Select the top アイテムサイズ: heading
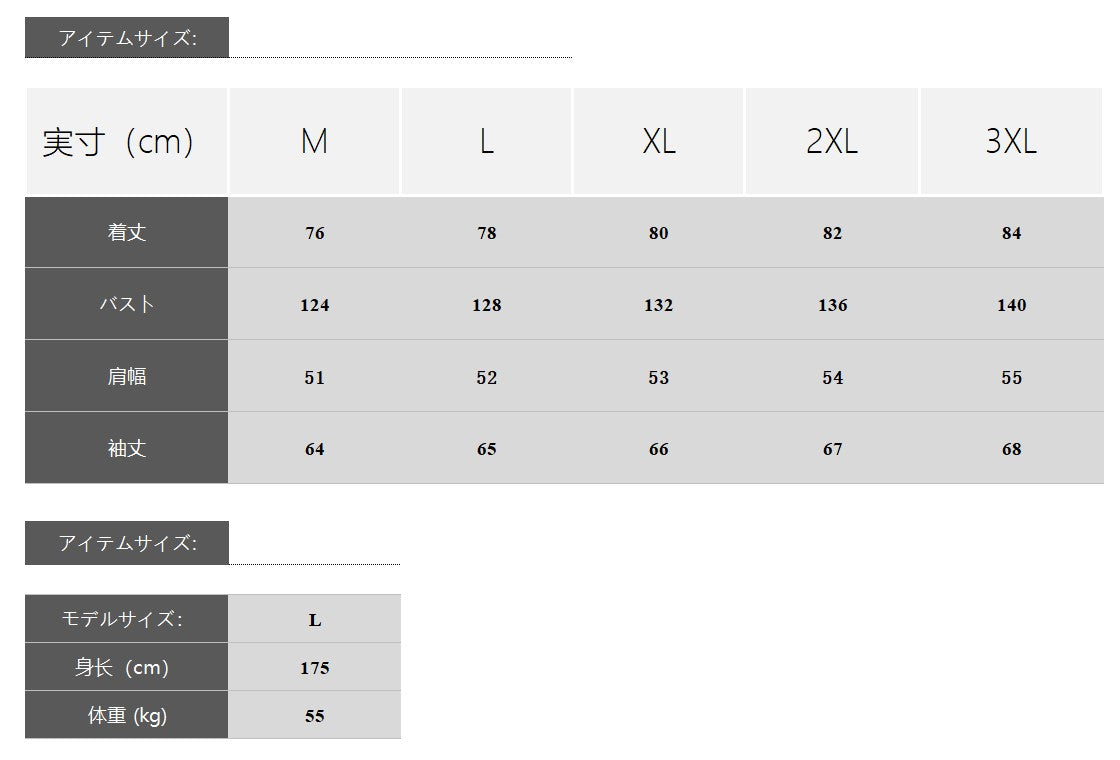 pos(127,38)
